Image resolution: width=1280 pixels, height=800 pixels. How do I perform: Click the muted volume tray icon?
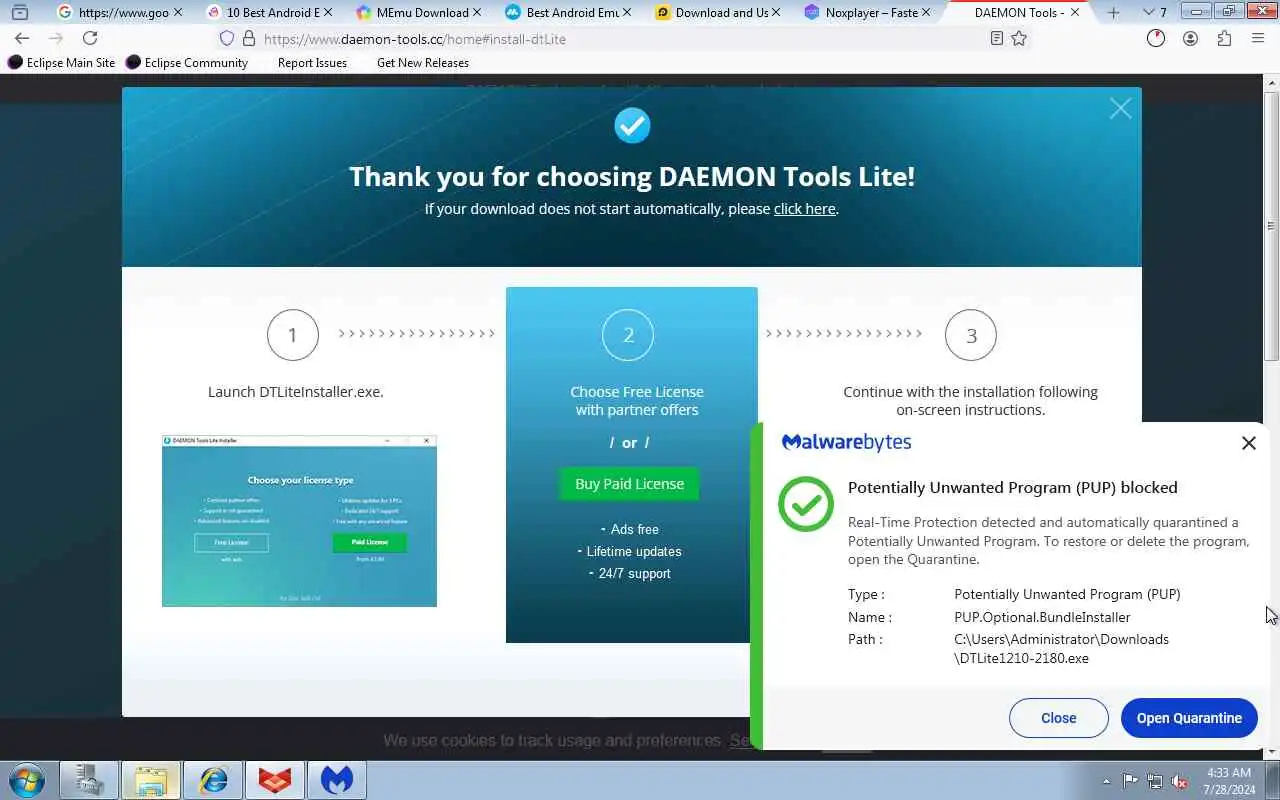tap(1180, 781)
